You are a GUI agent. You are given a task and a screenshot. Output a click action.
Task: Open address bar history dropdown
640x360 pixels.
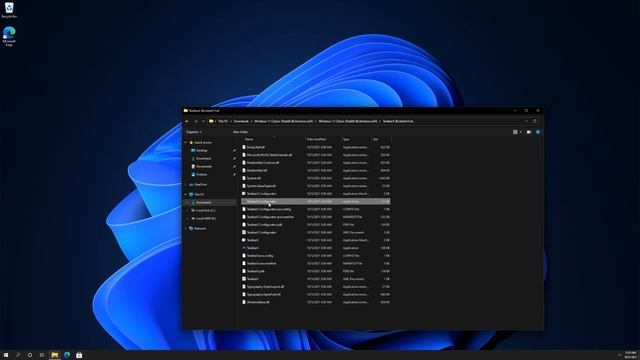(x=526, y=121)
